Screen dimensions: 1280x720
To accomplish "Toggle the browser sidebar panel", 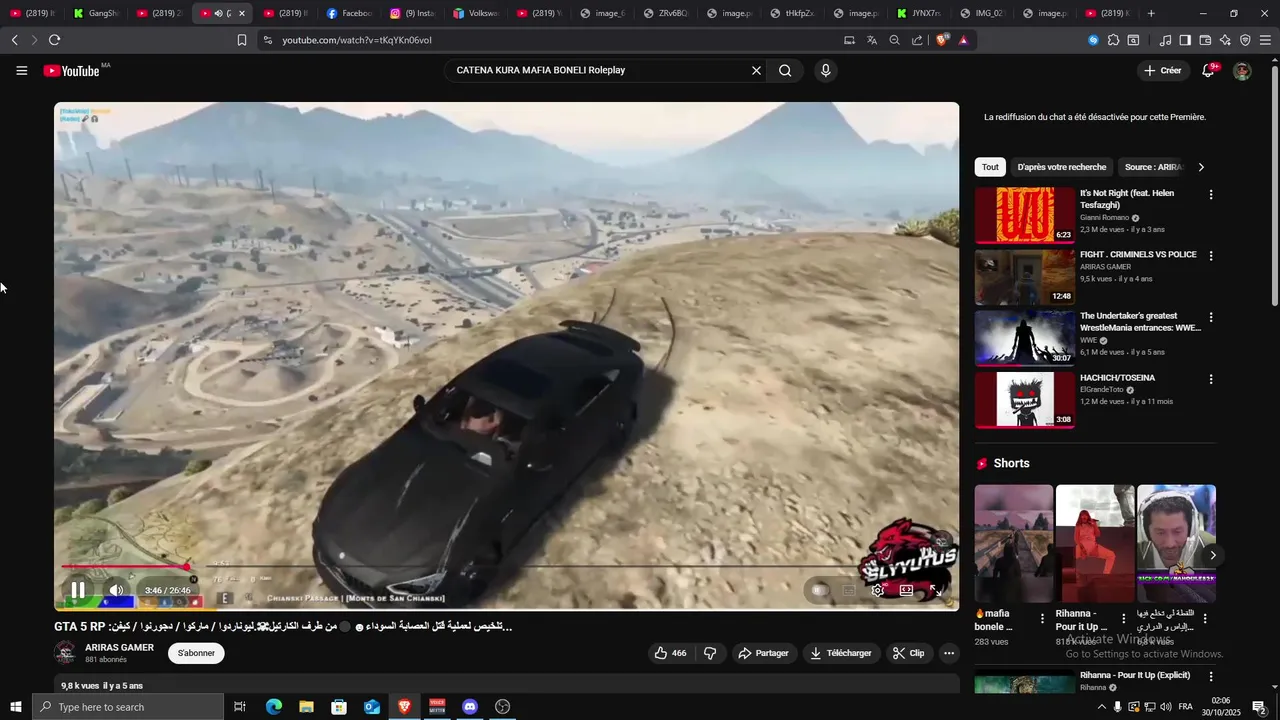I will (1185, 40).
